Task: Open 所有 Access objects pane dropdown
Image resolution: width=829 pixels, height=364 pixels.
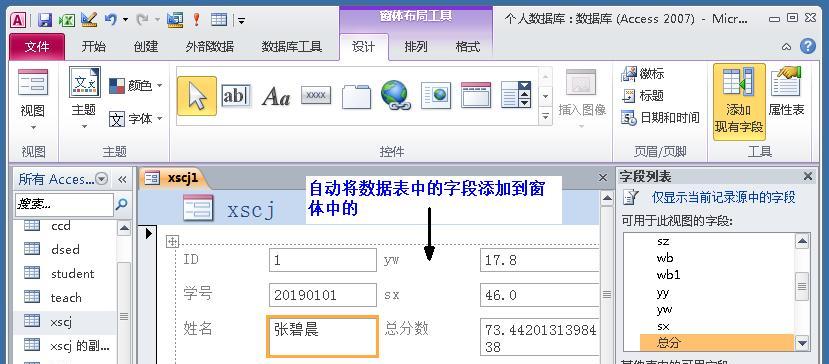Action: 102,179
